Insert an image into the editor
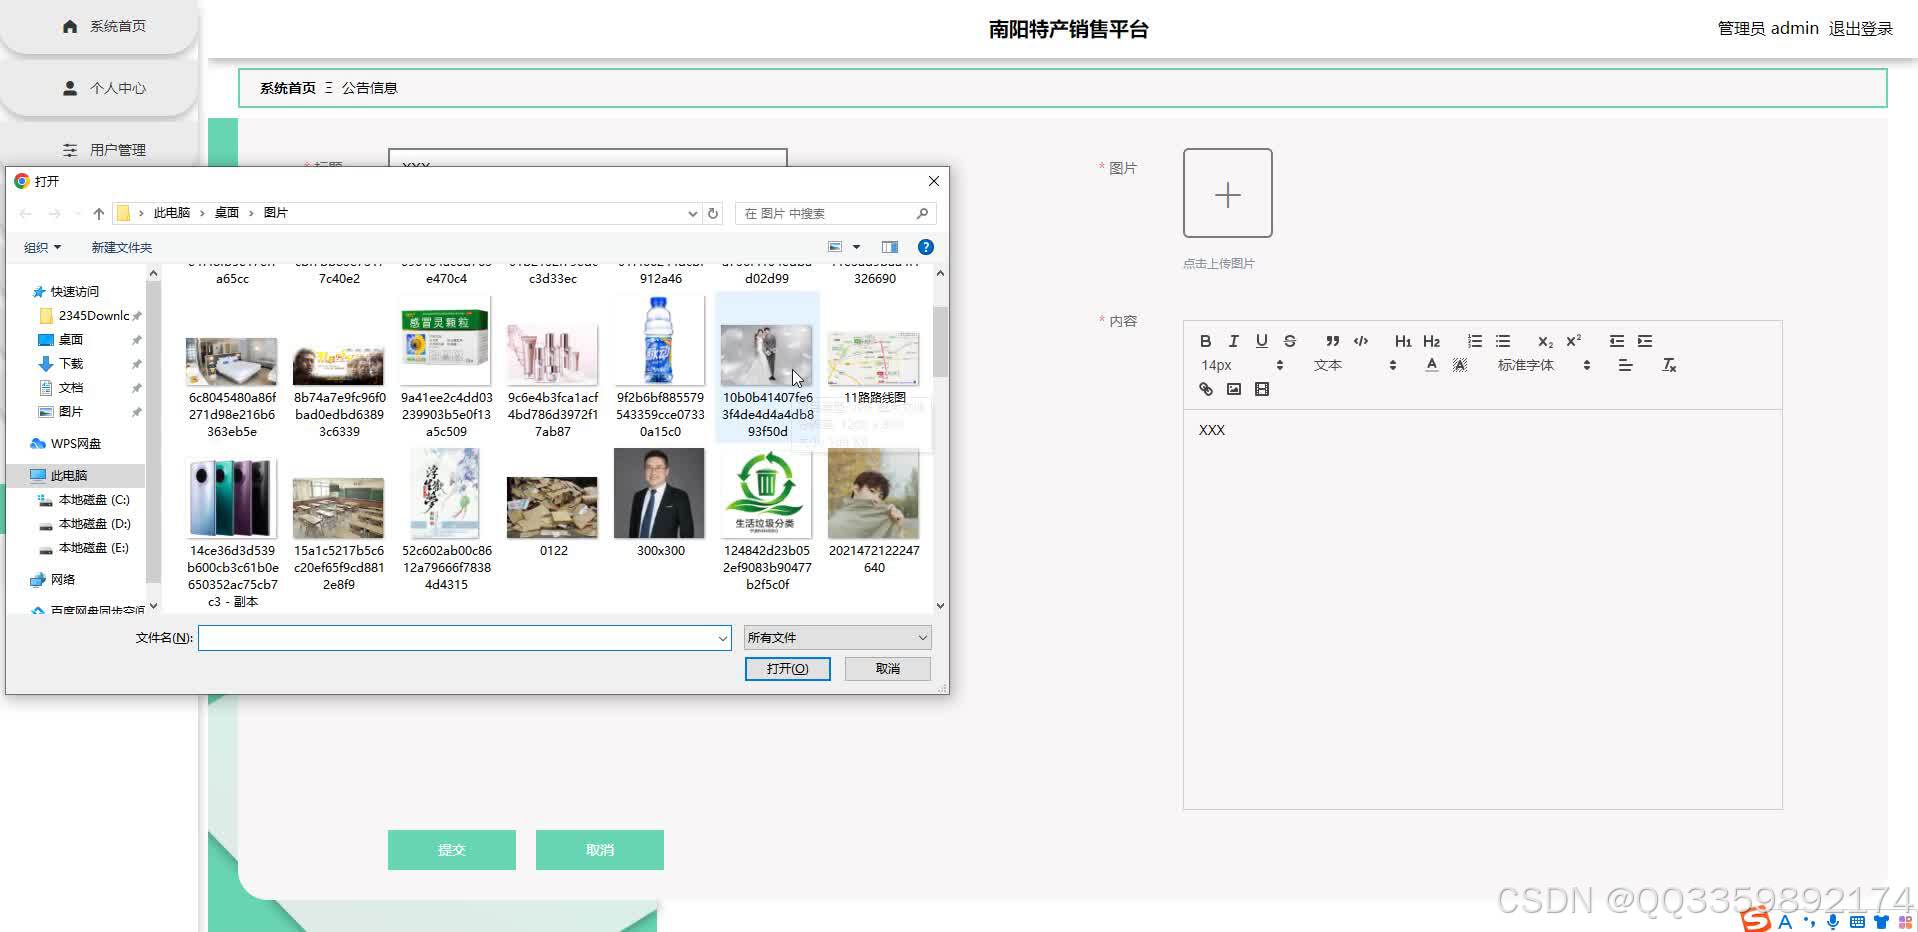 tap(1233, 389)
